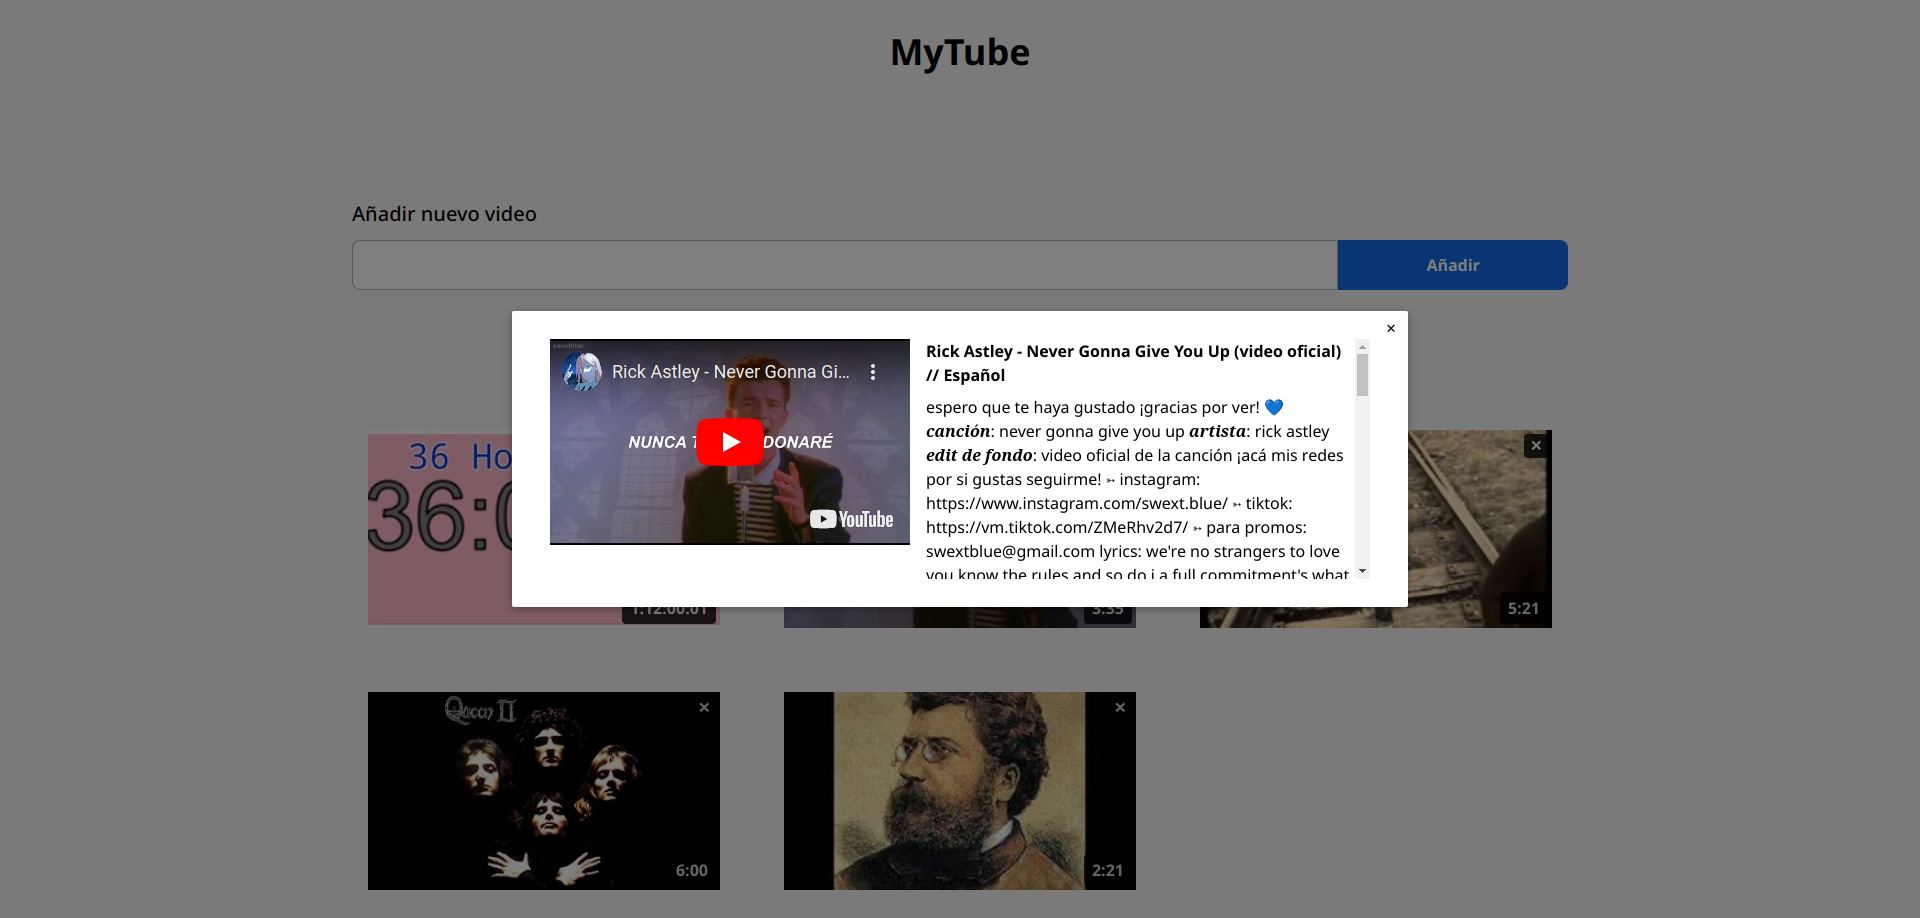Open the Queen II video thumbnail
Image resolution: width=1920 pixels, height=918 pixels.
point(544,791)
